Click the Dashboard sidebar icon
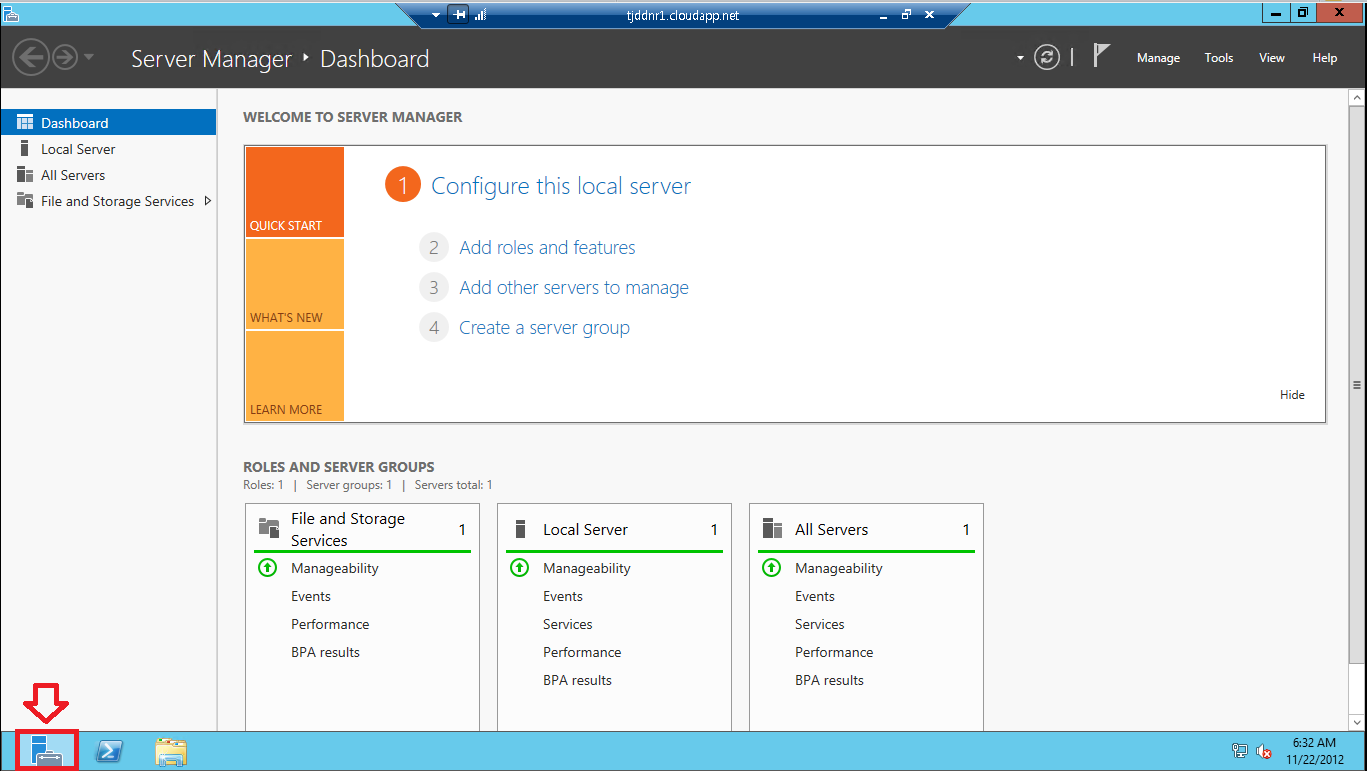 pyautogui.click(x=25, y=123)
